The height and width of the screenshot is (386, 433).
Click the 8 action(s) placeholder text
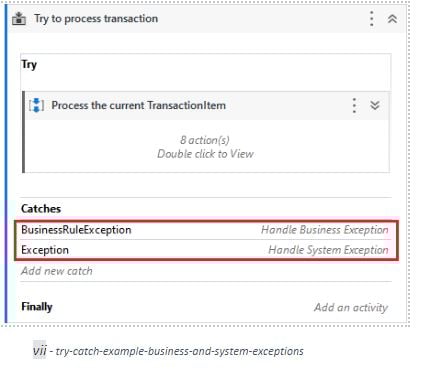(205, 140)
